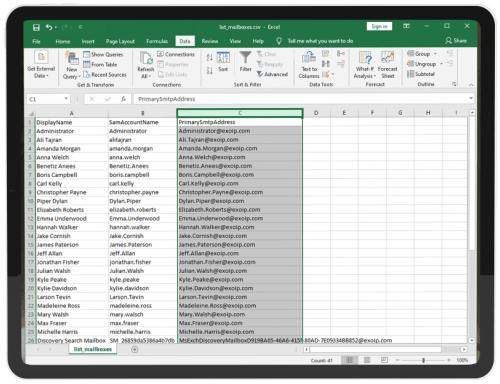Open What-If Analysis
The width and height of the screenshot is (500, 384).
coord(365,65)
